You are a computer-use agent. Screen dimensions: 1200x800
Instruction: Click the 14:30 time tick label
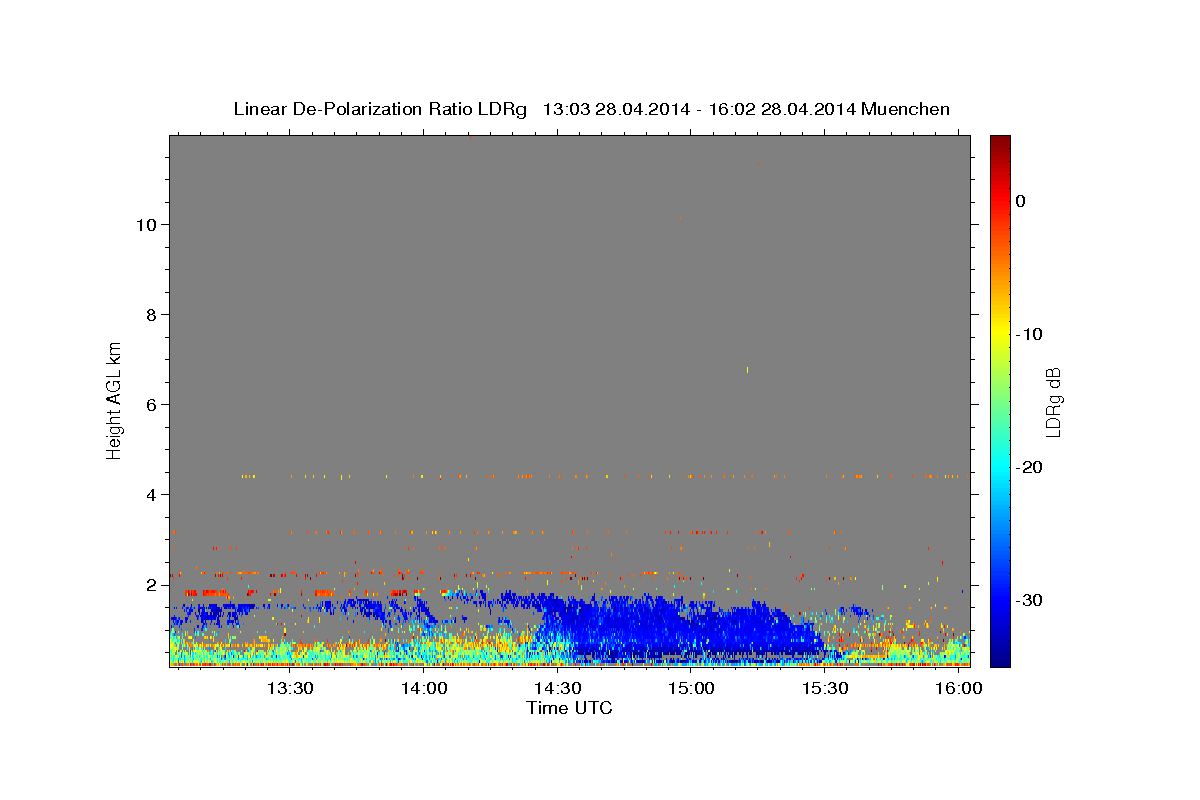(x=557, y=689)
